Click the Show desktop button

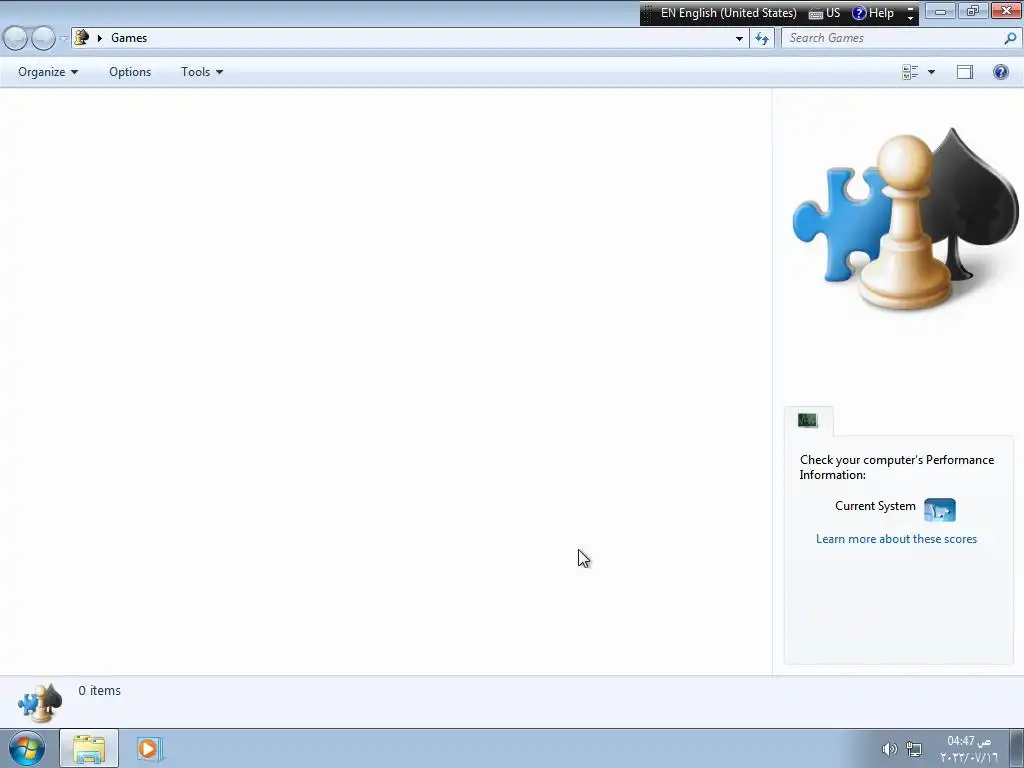[1017, 748]
